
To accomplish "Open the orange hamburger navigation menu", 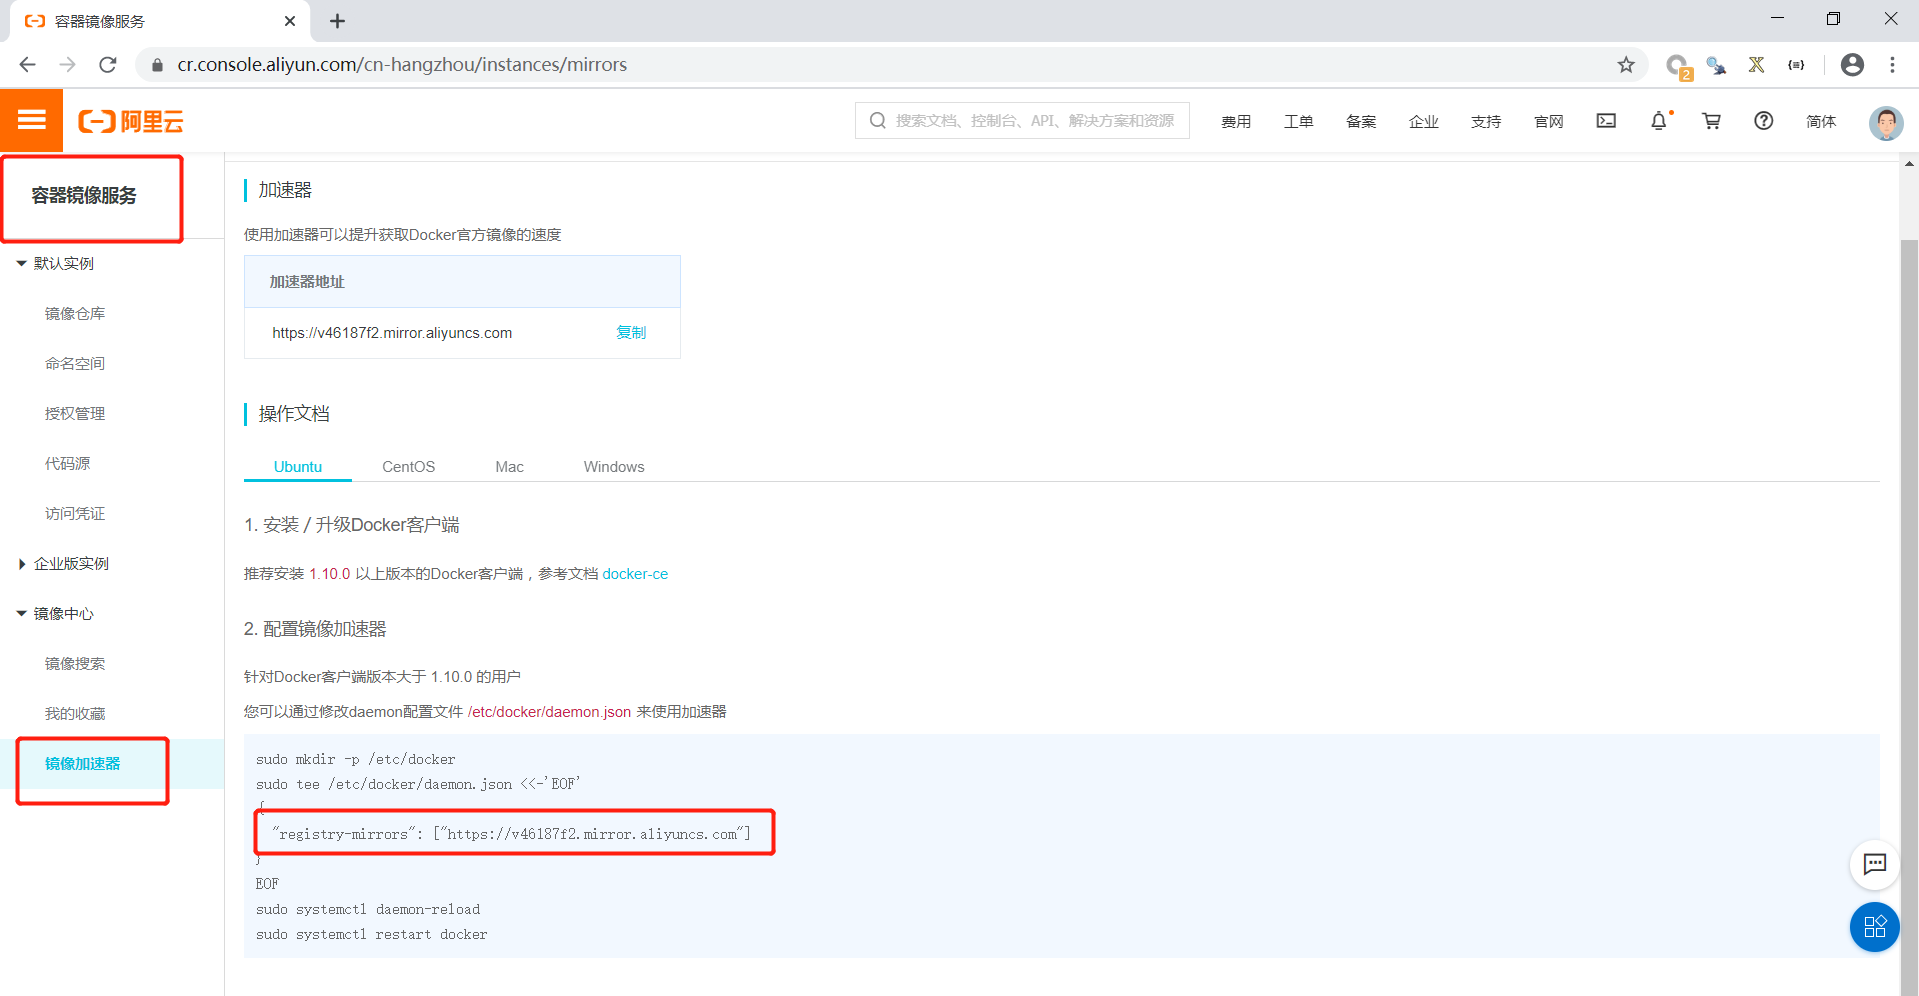I will point(31,120).
